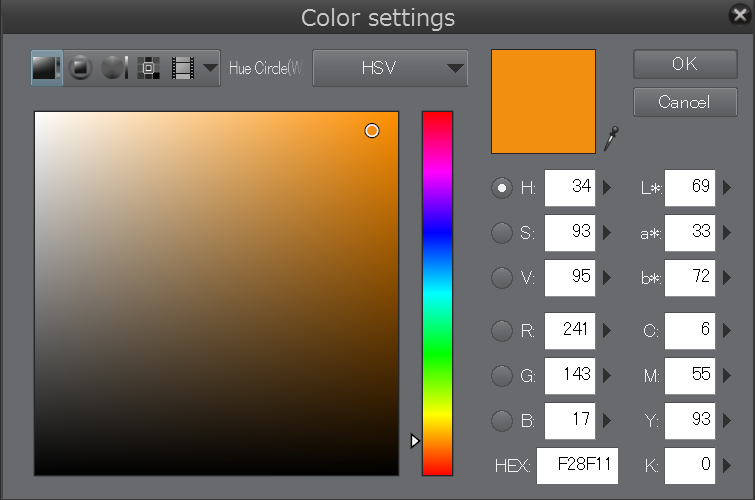Click the orange current color preview swatch
This screenshot has height=500, width=755.
click(543, 101)
